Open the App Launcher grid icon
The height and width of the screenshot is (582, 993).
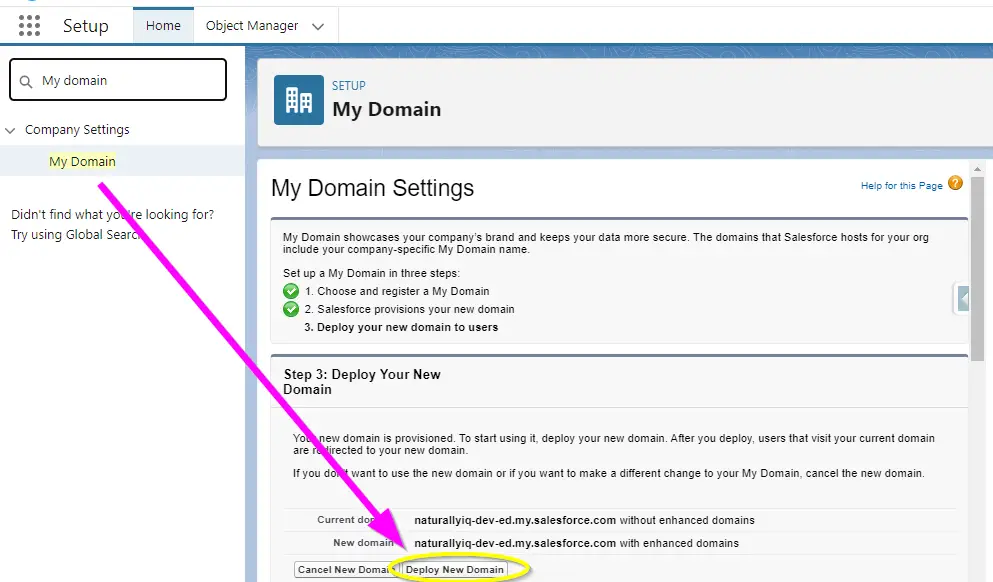tap(29, 25)
